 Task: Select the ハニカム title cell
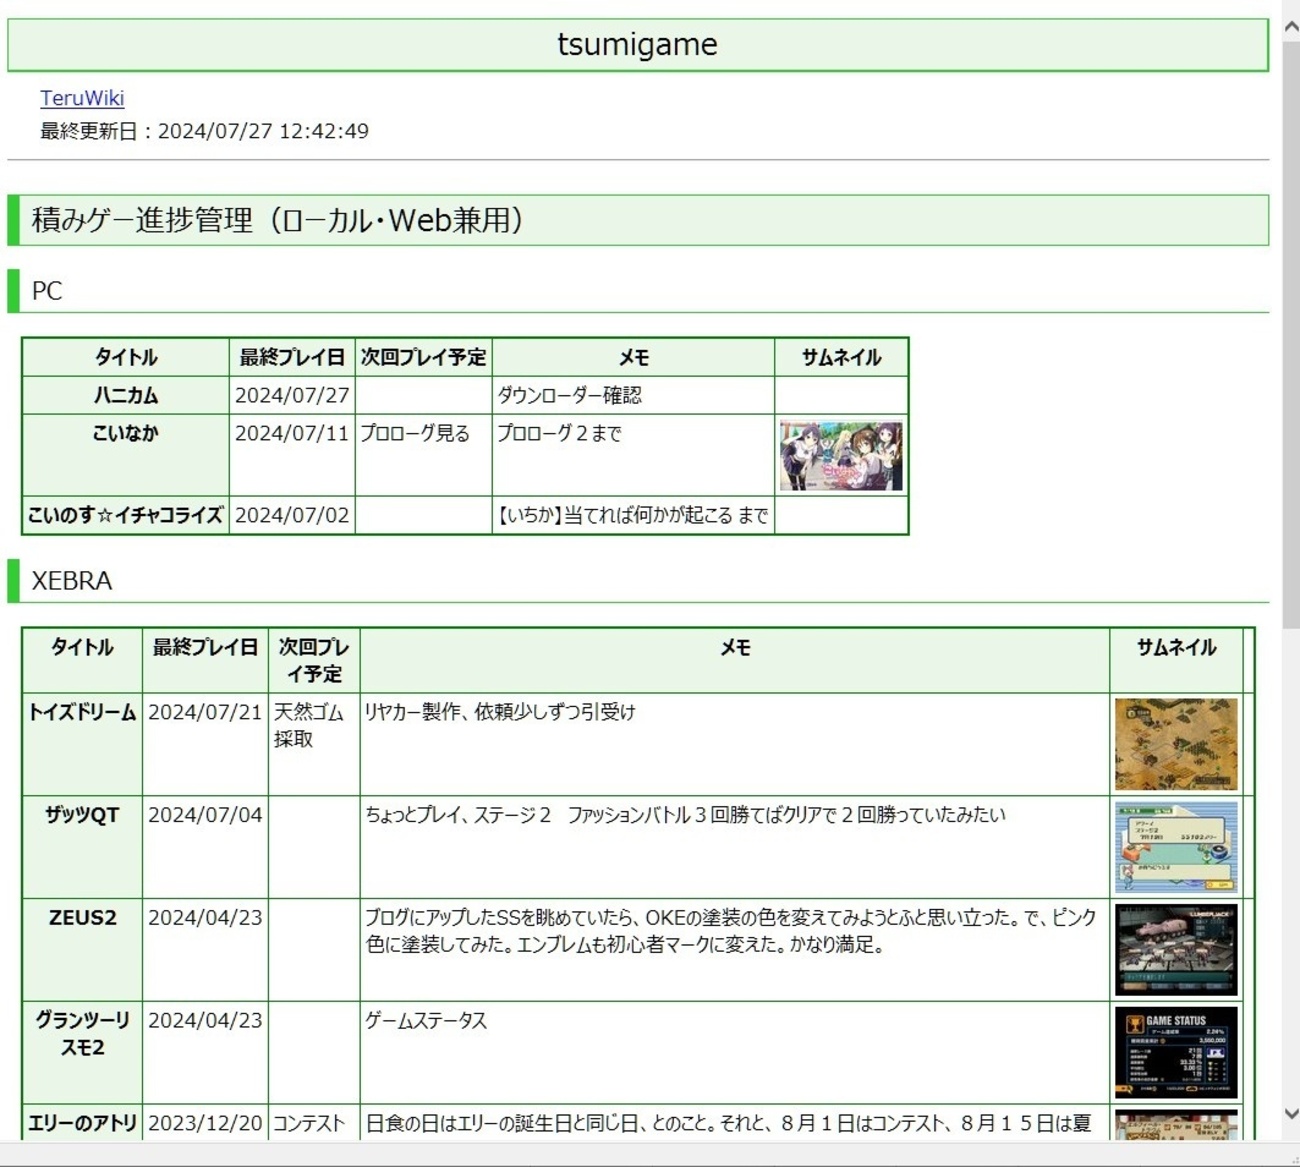pyautogui.click(x=126, y=396)
